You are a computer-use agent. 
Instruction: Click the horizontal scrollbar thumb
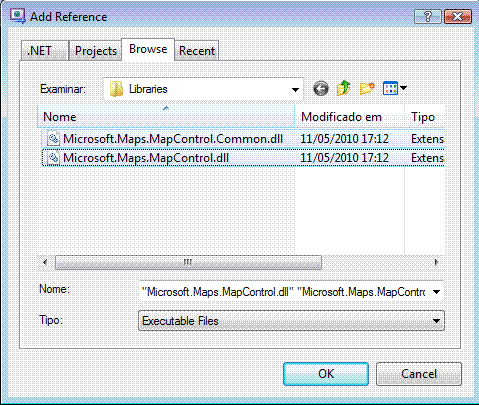pos(188,262)
